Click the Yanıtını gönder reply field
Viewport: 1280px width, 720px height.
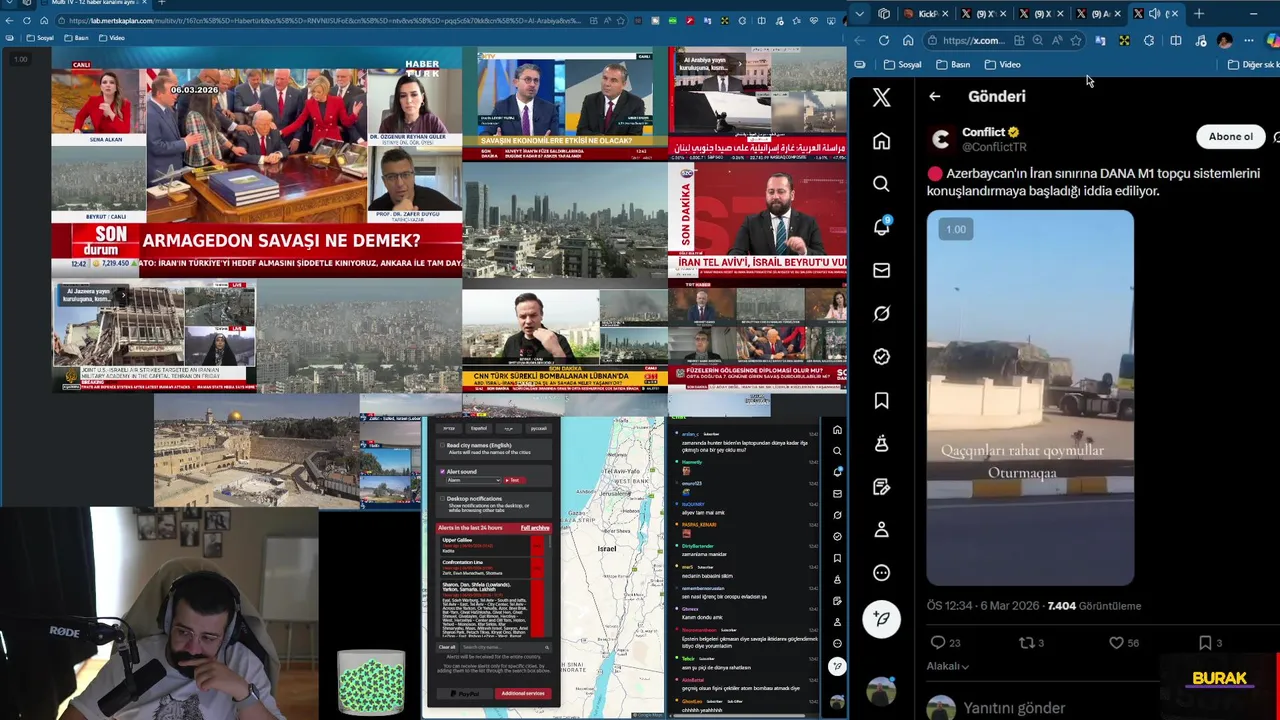(x=1014, y=708)
